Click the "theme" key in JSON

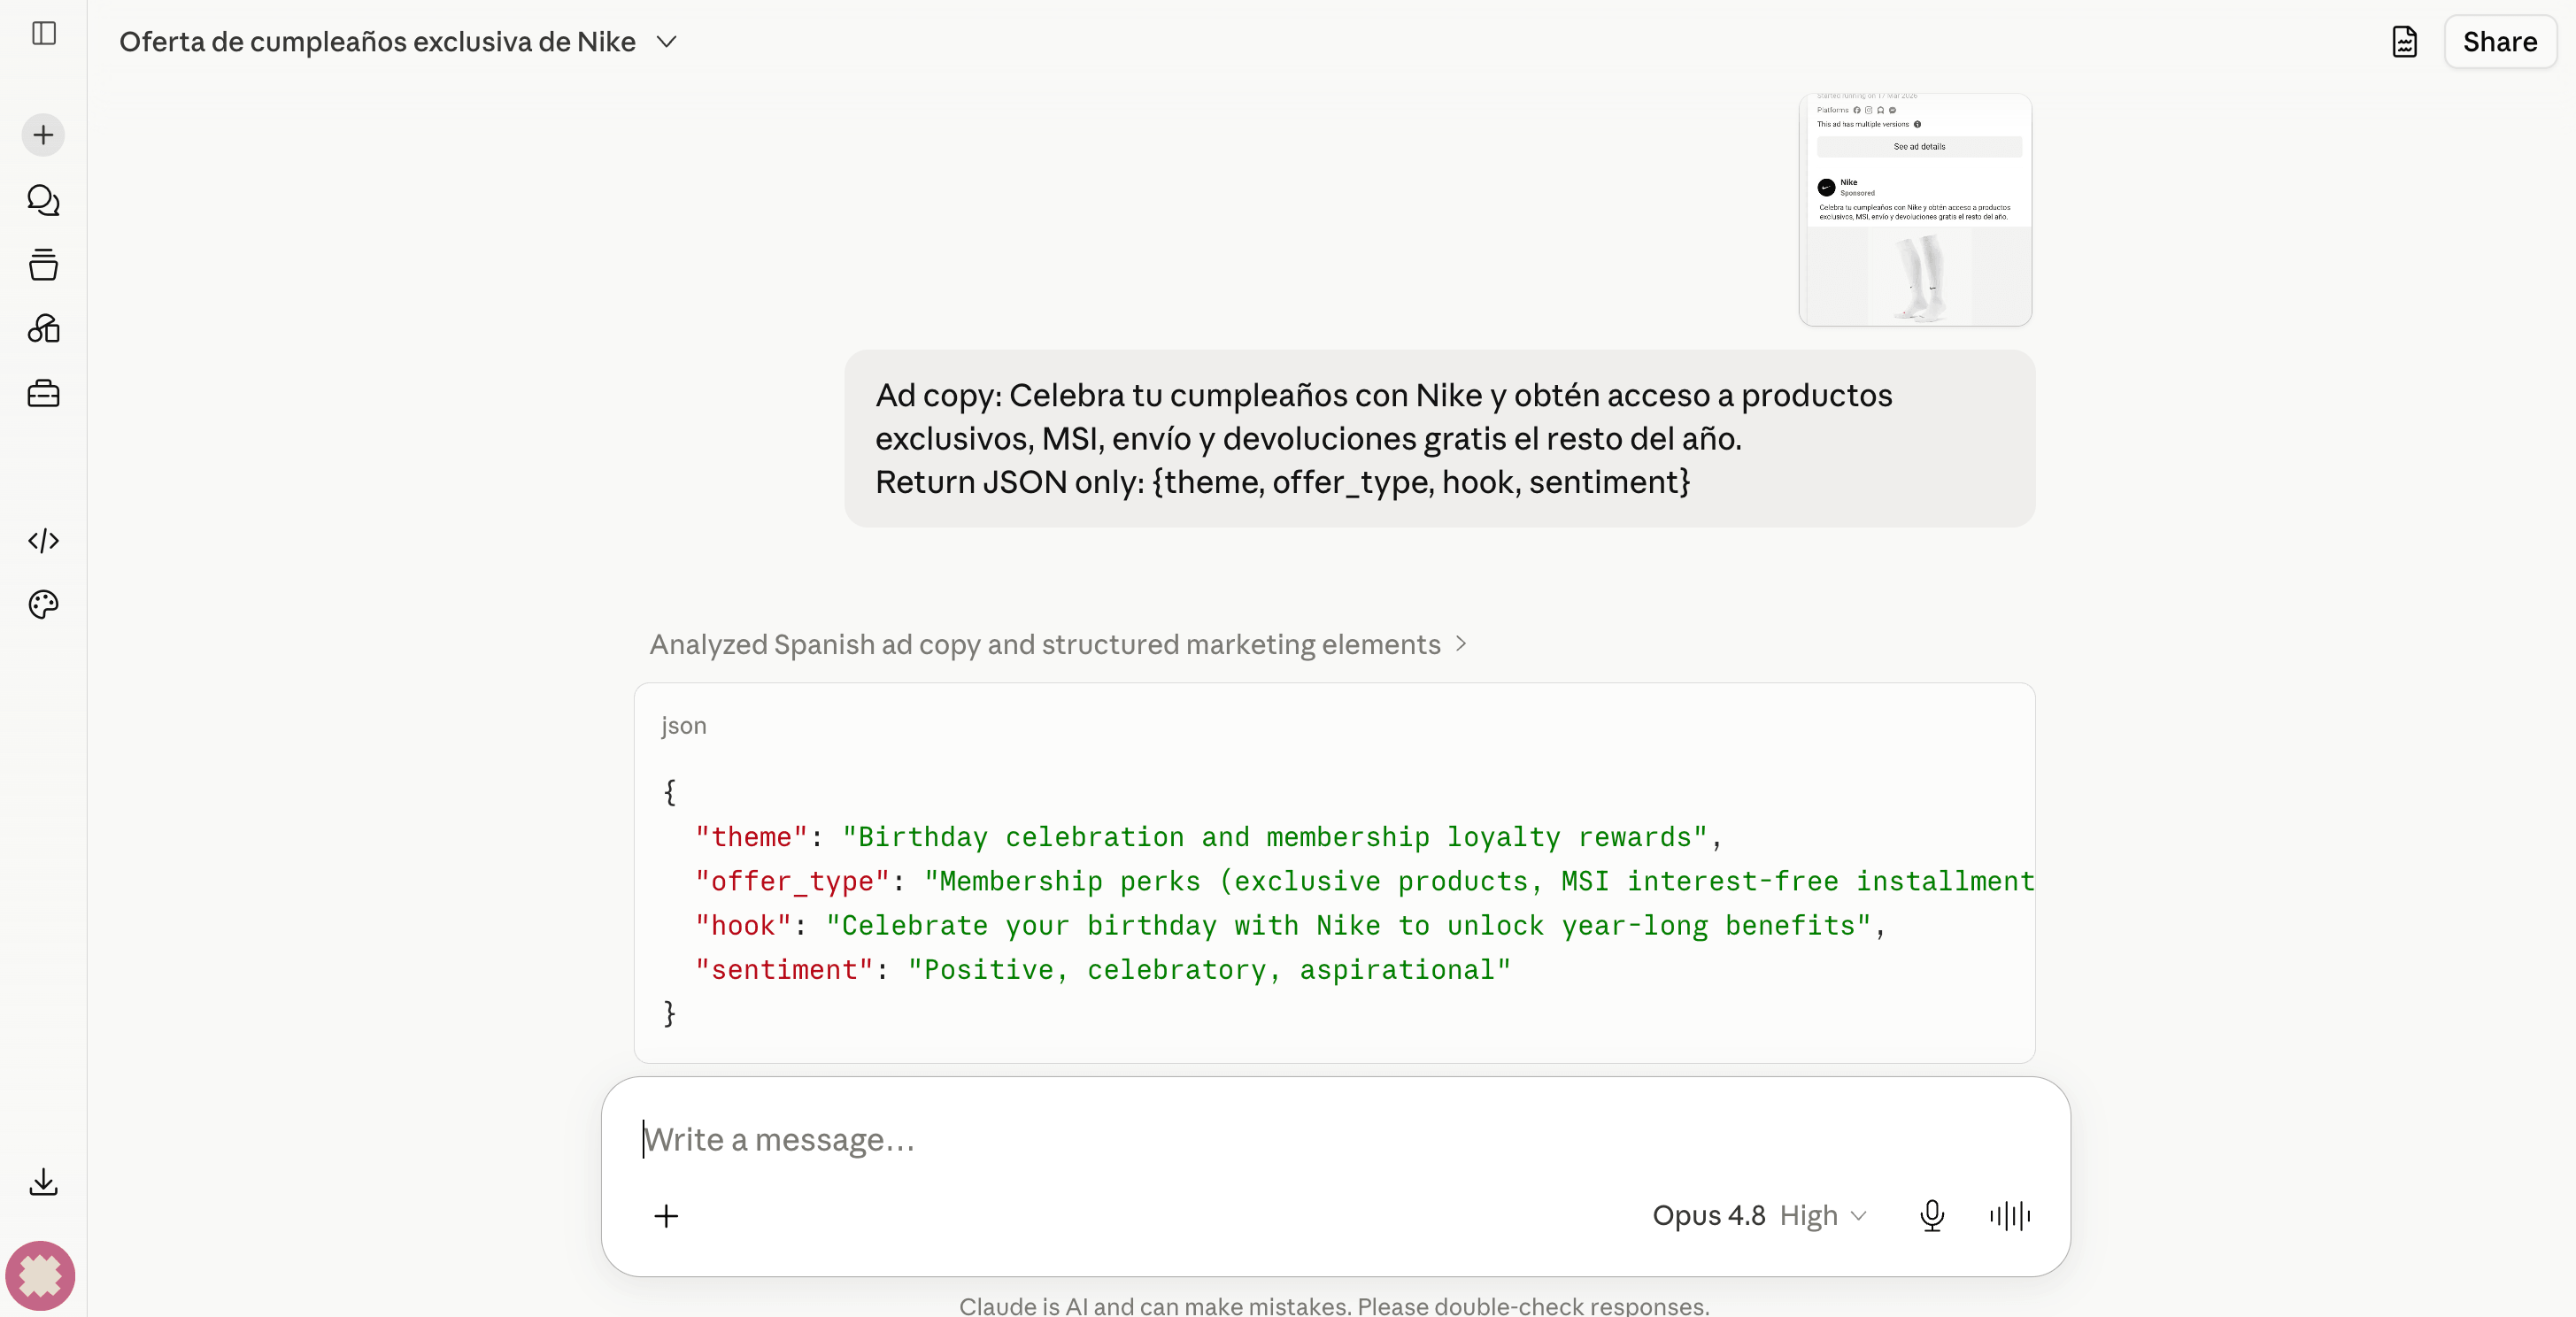[x=751, y=837]
